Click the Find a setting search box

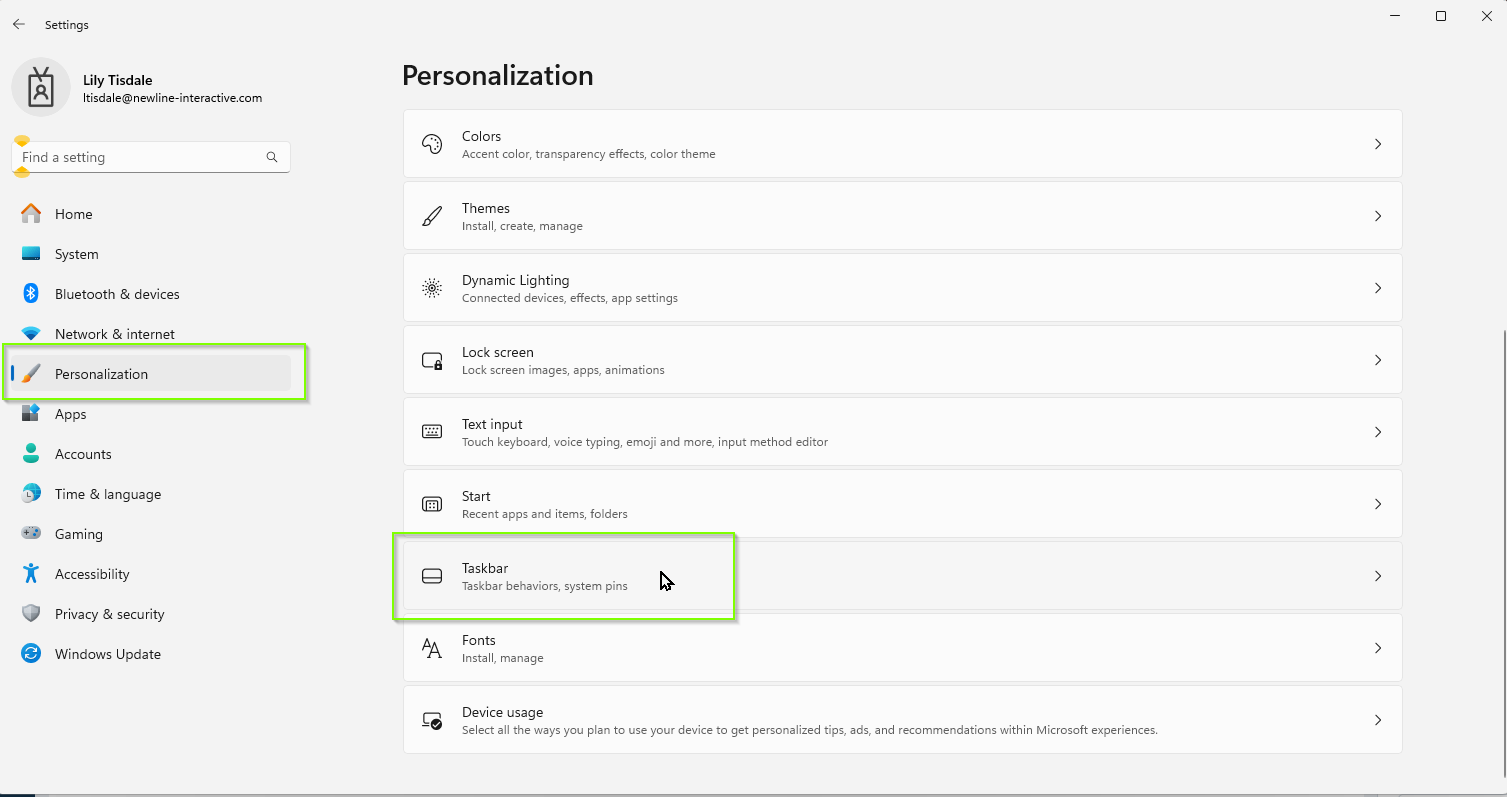(x=150, y=157)
